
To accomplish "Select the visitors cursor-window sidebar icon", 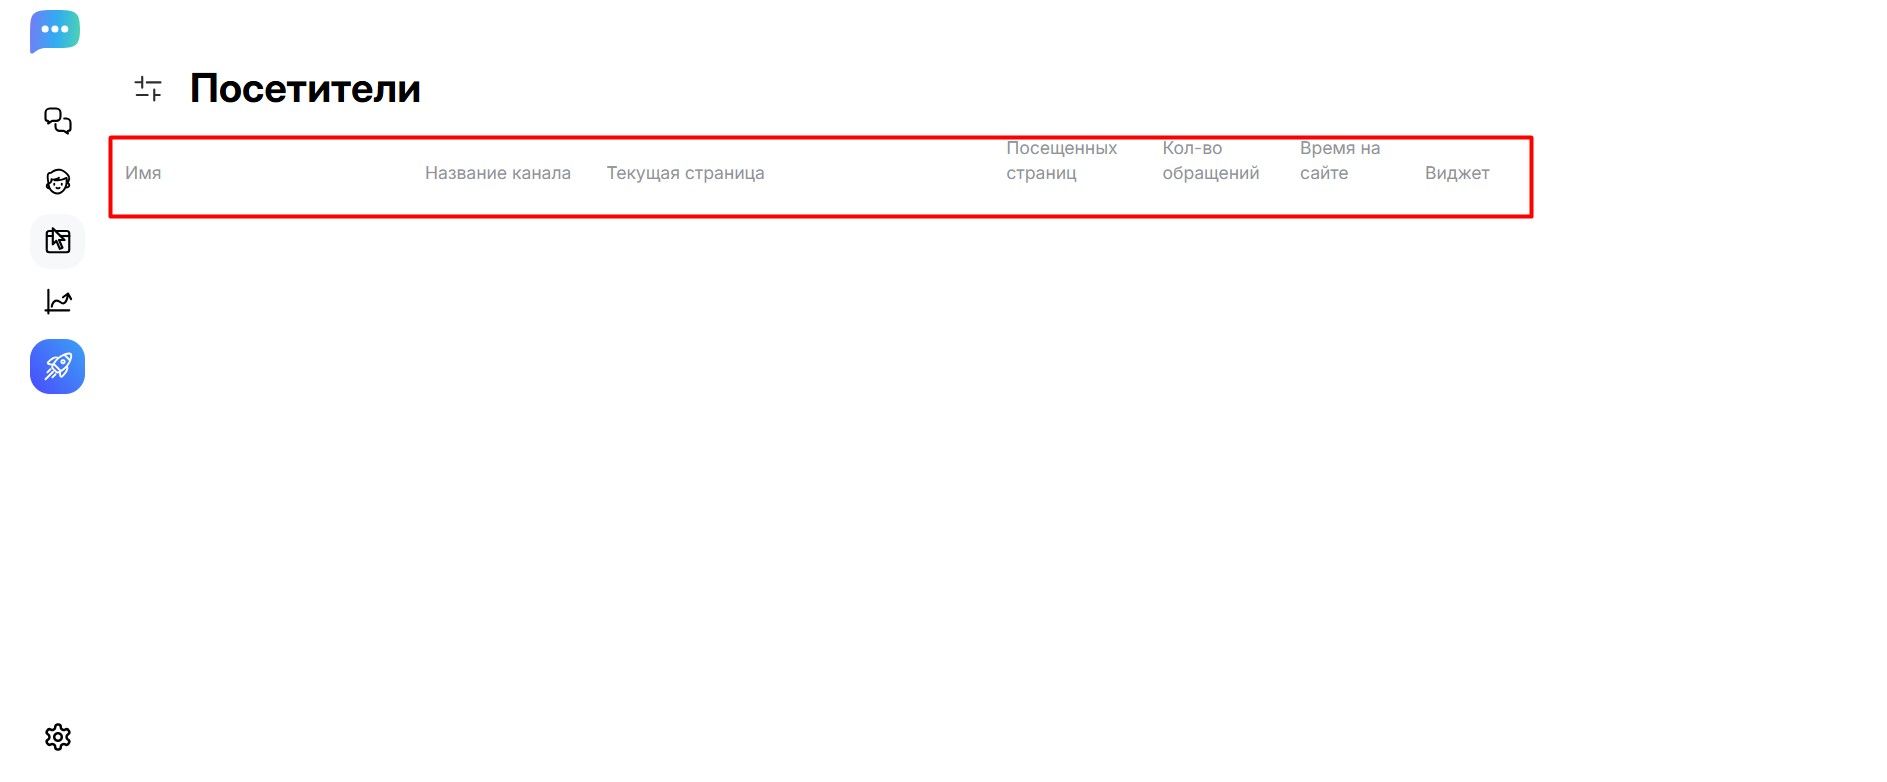I will coord(58,241).
